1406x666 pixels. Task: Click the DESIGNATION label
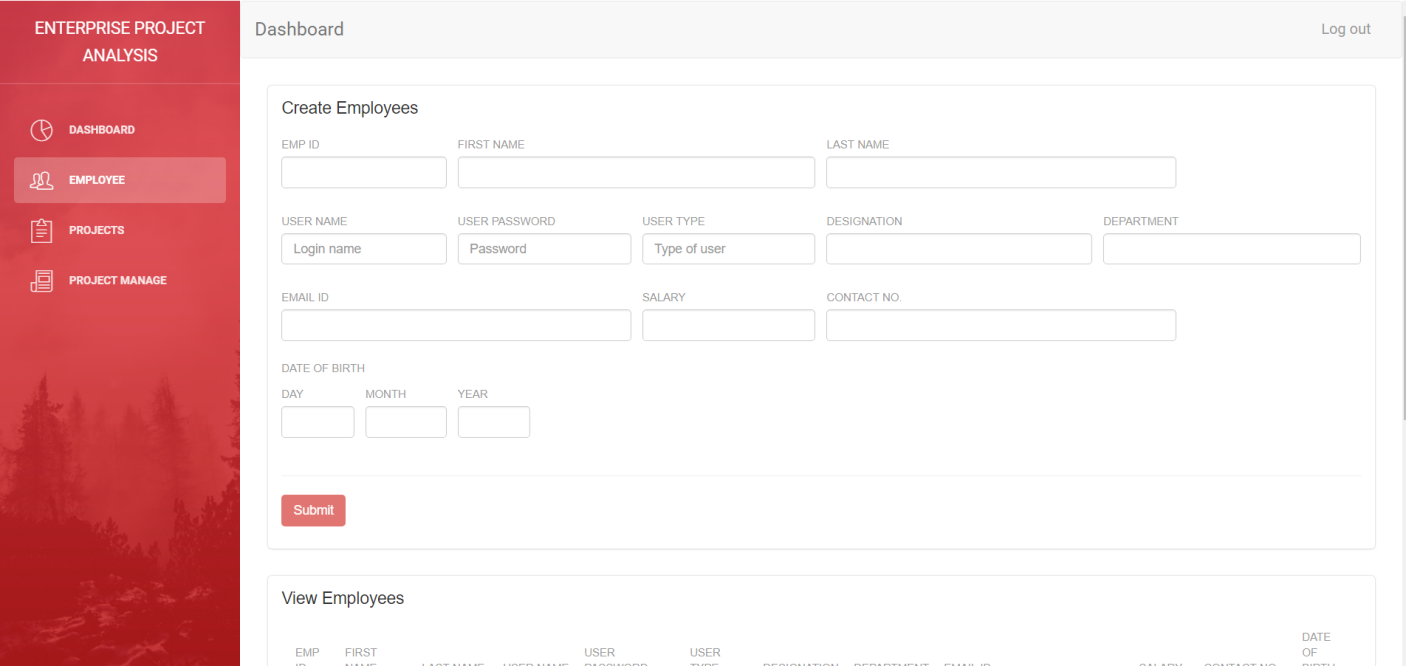click(x=864, y=221)
